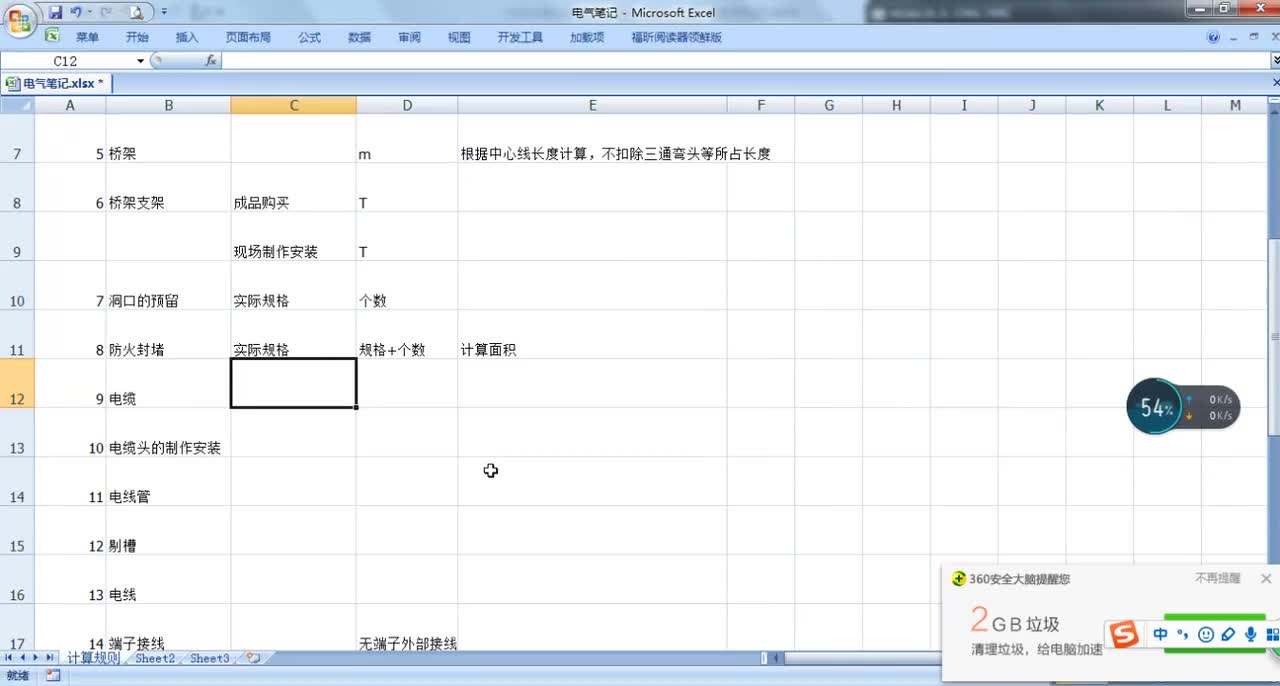The image size is (1280, 686).
Task: Click into the formula bar
Action: 745,61
